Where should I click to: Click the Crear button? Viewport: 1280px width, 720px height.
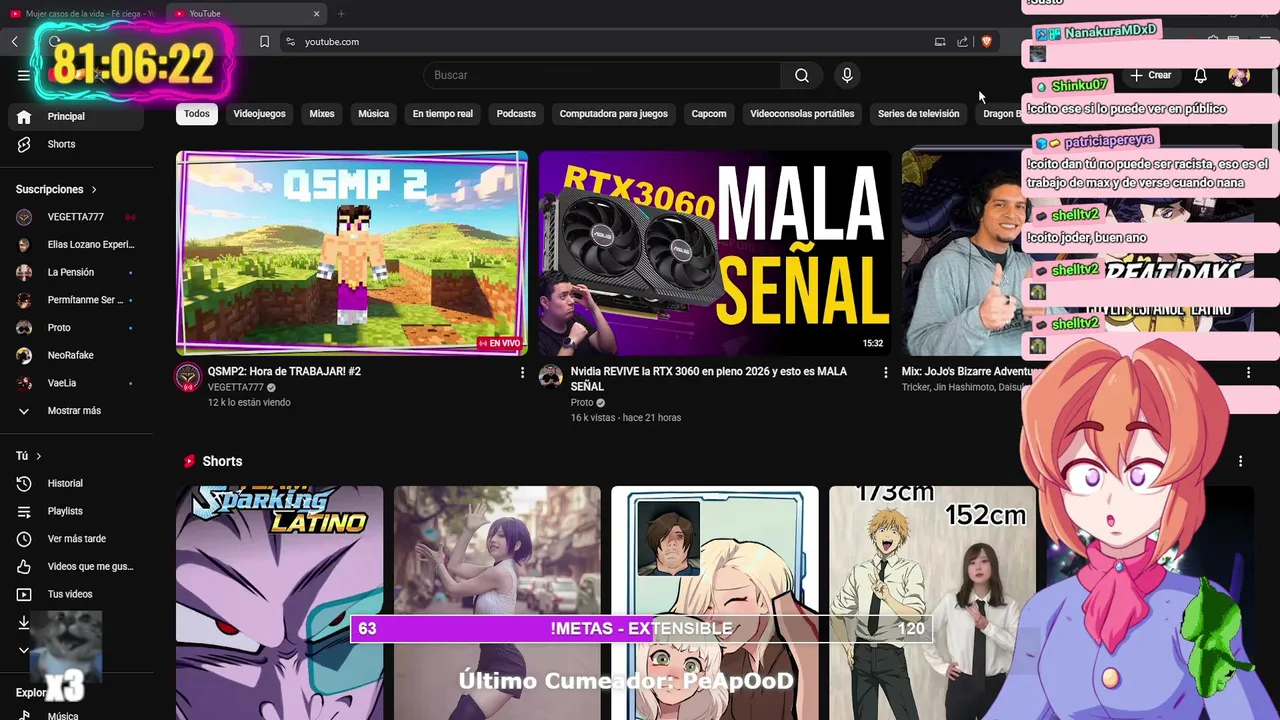1151,75
